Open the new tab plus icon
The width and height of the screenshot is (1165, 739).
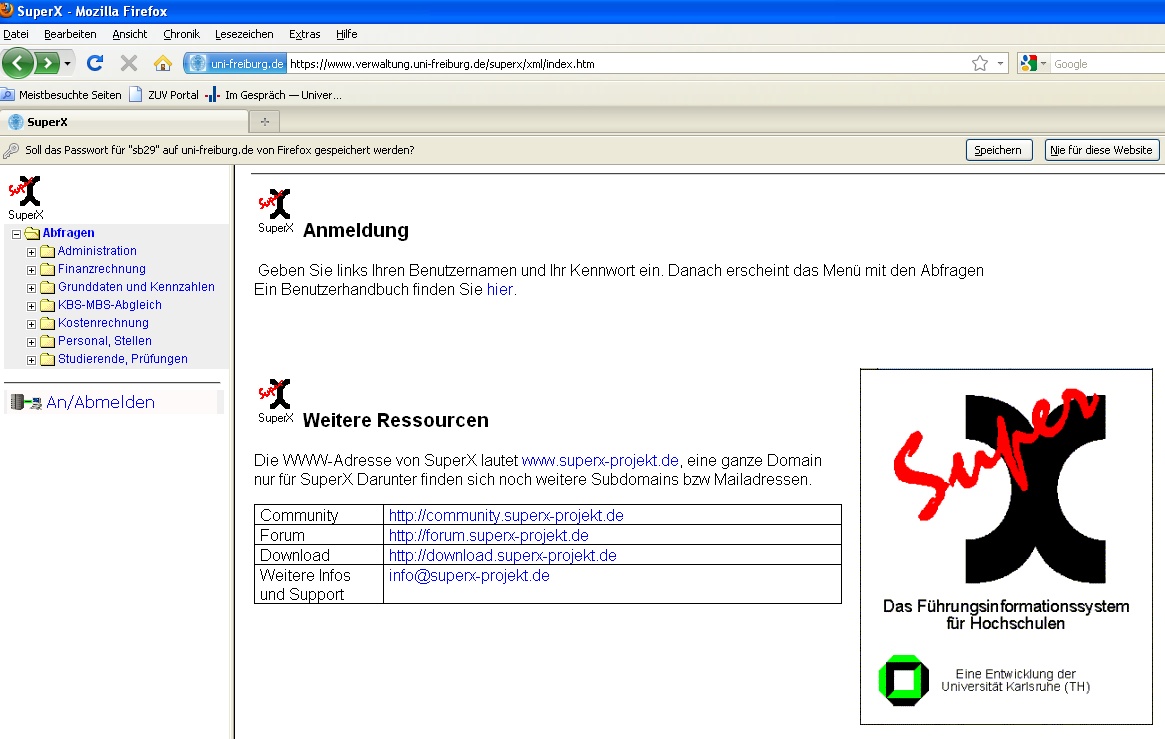[265, 122]
